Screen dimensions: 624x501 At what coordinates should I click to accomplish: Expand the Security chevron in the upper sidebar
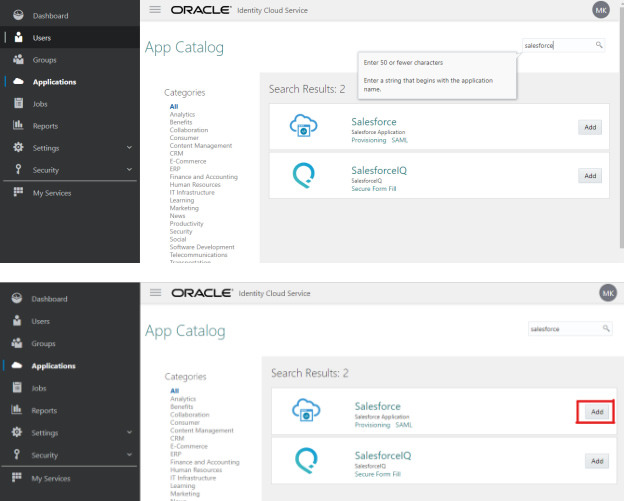tap(129, 170)
